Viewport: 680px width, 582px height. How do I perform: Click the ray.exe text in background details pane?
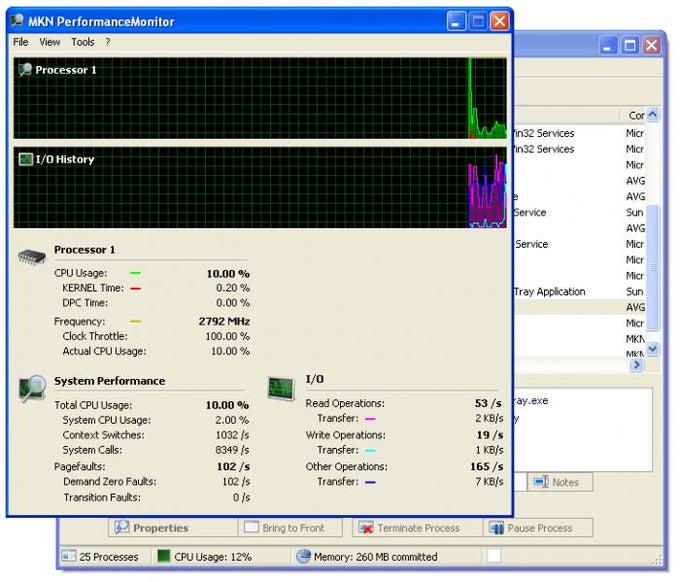(x=532, y=400)
